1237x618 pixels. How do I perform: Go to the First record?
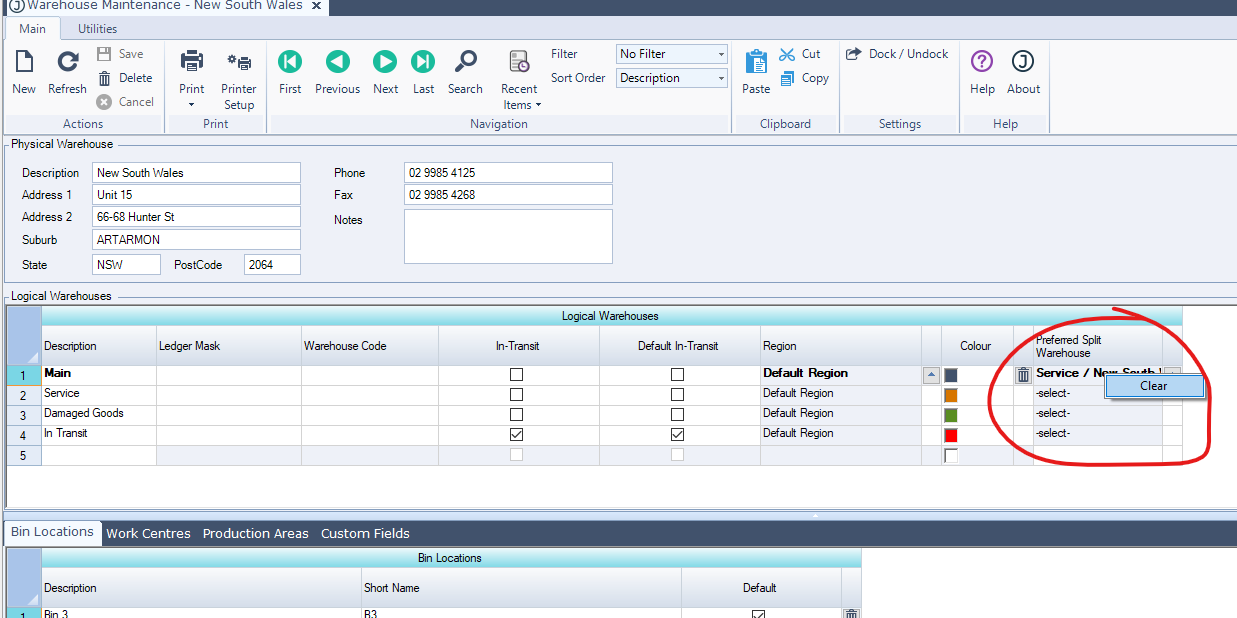290,63
